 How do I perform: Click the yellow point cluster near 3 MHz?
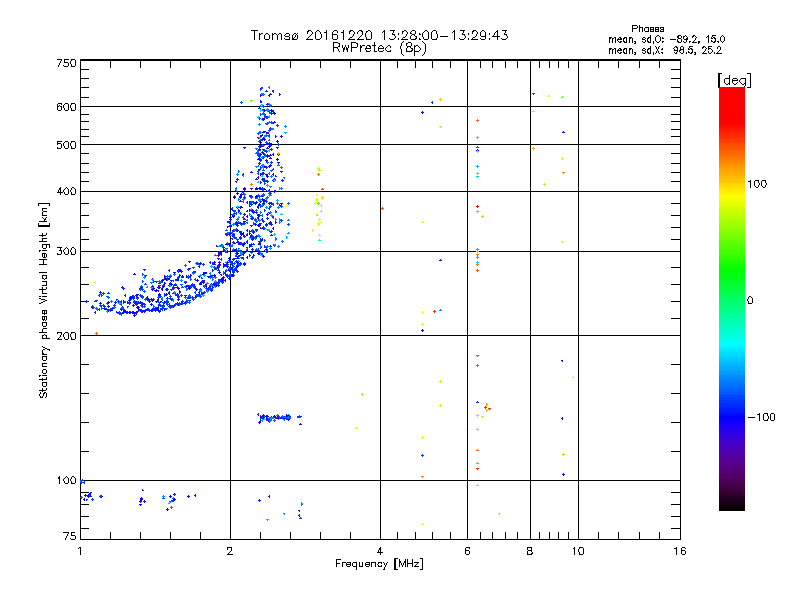point(318,204)
